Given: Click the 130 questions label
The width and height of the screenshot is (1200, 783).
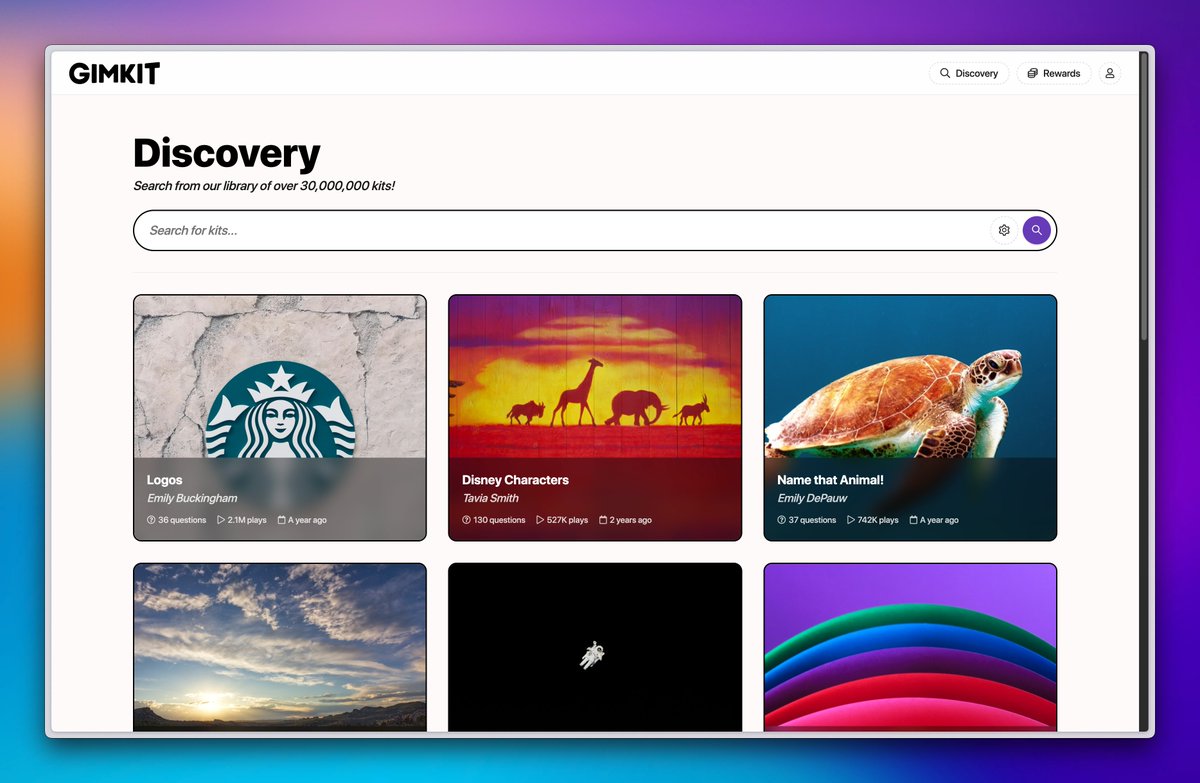Looking at the screenshot, I should (494, 520).
